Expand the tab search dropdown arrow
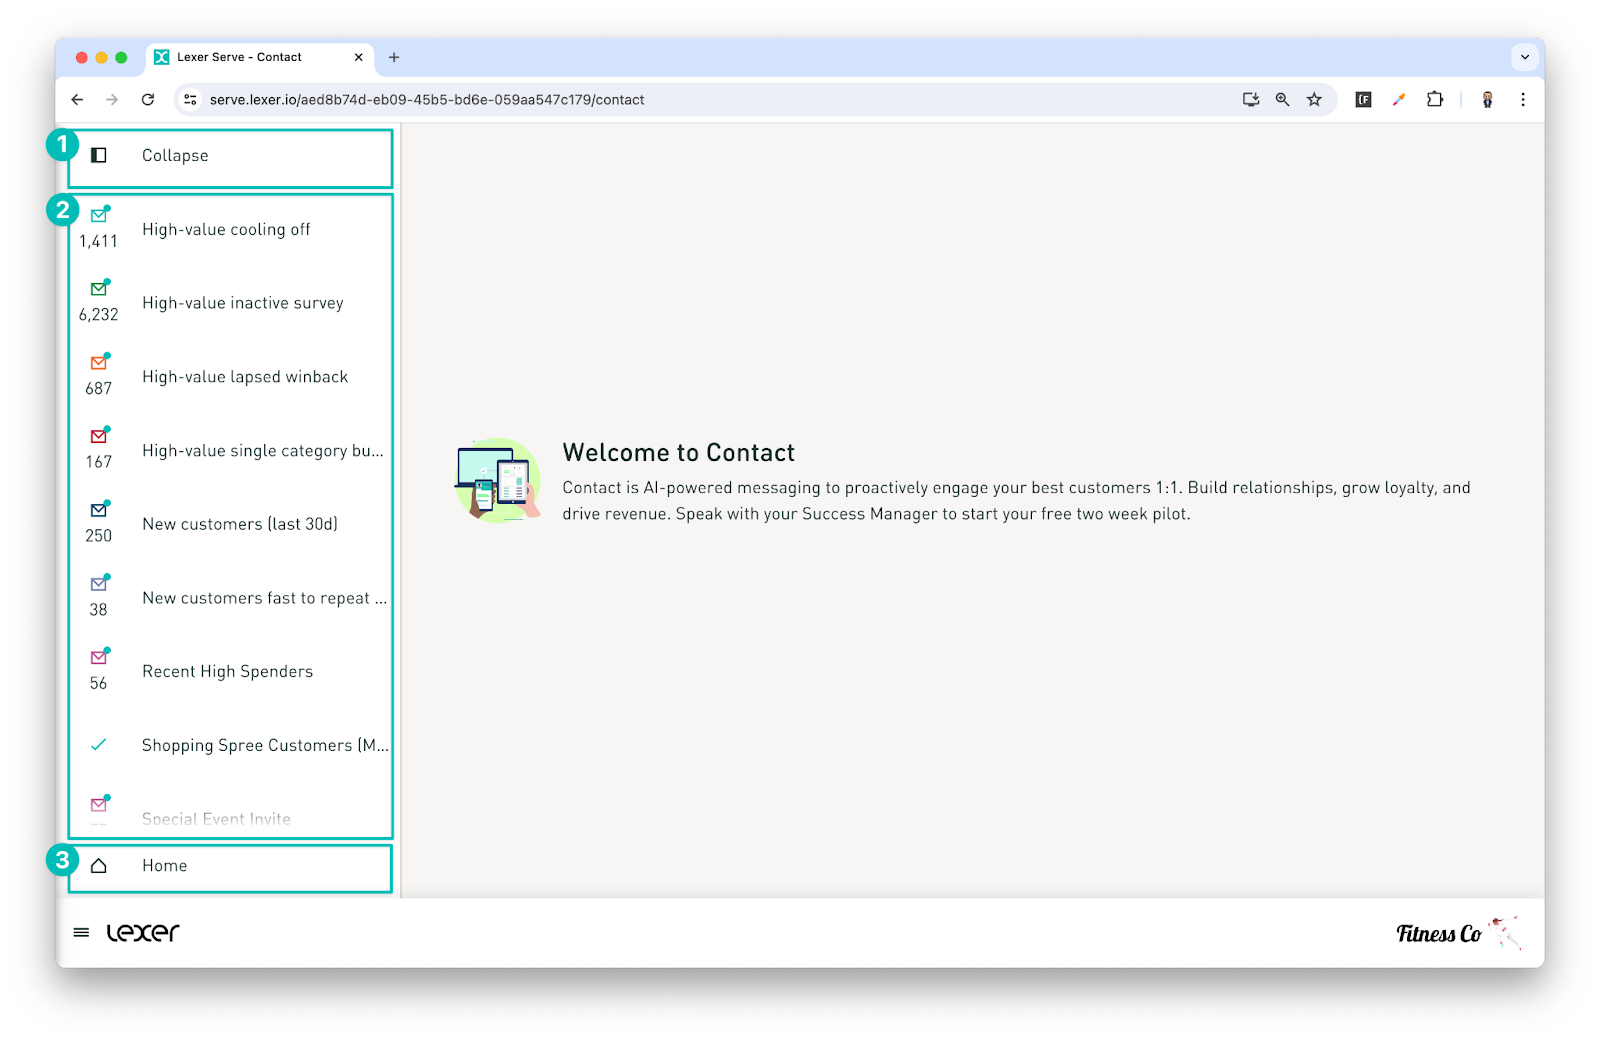 pyautogui.click(x=1525, y=57)
